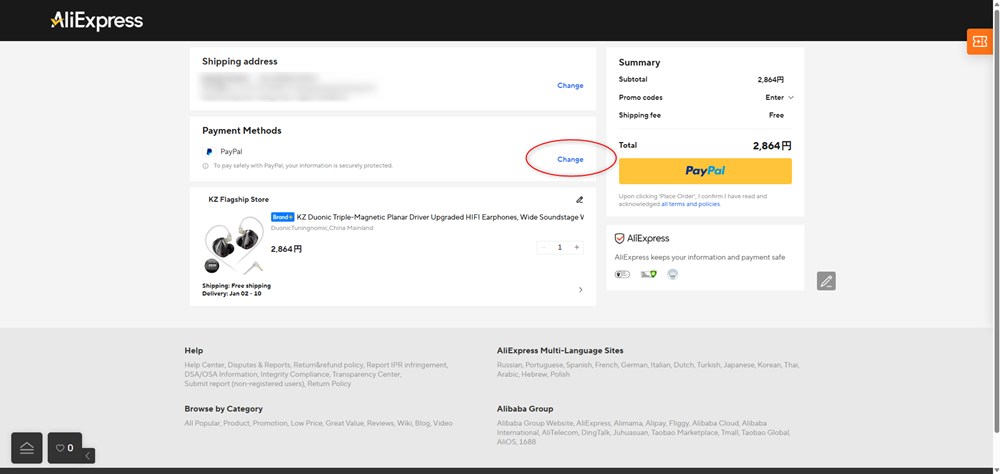1000x474 pixels.
Task: Click the Brand+ badge on the product
Action: pos(283,217)
